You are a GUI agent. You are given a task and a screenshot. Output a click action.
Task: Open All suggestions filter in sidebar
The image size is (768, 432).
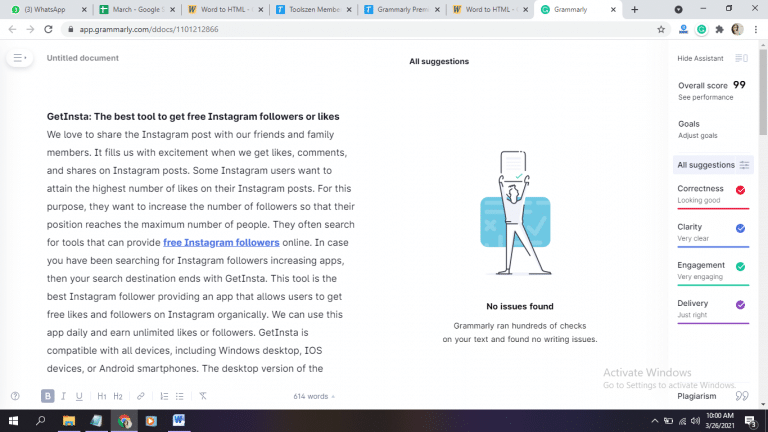(712, 165)
